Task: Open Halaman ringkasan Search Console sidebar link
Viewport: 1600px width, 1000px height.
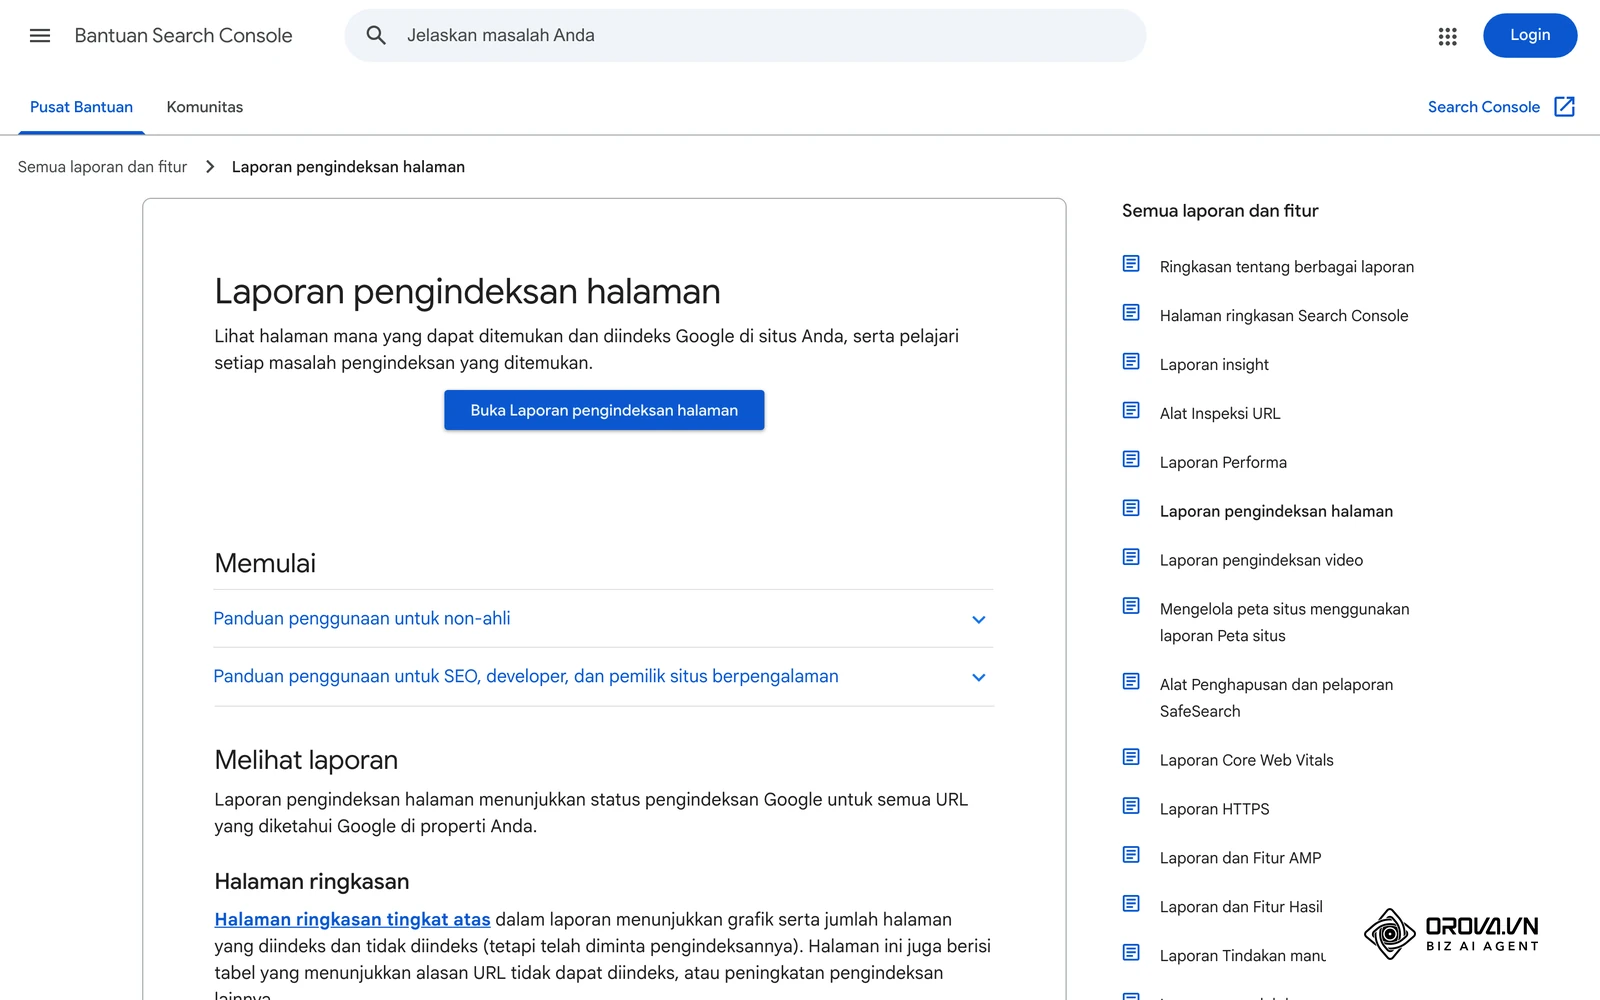Action: point(1284,316)
